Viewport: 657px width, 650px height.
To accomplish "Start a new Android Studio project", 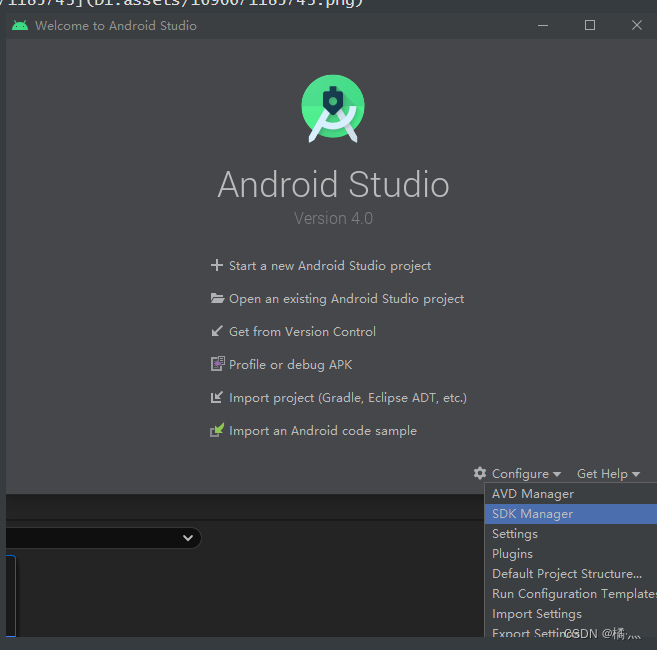I will pyautogui.click(x=330, y=266).
